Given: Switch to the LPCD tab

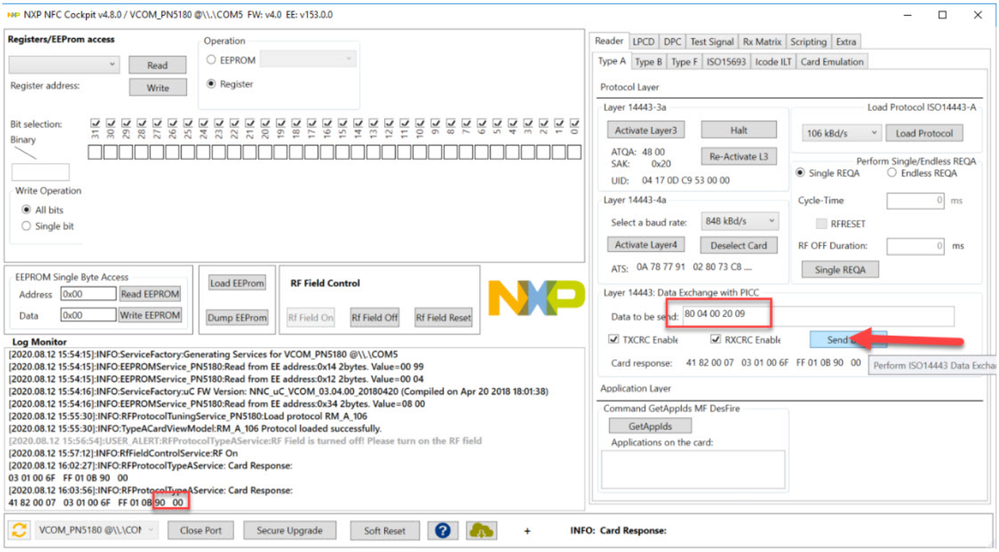Looking at the screenshot, I should pos(643,41).
